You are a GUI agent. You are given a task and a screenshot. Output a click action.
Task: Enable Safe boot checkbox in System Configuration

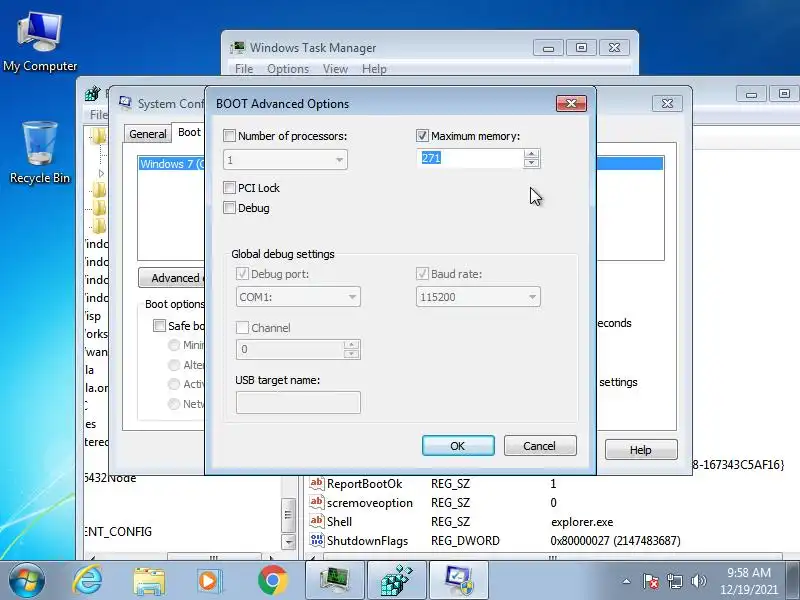click(159, 326)
